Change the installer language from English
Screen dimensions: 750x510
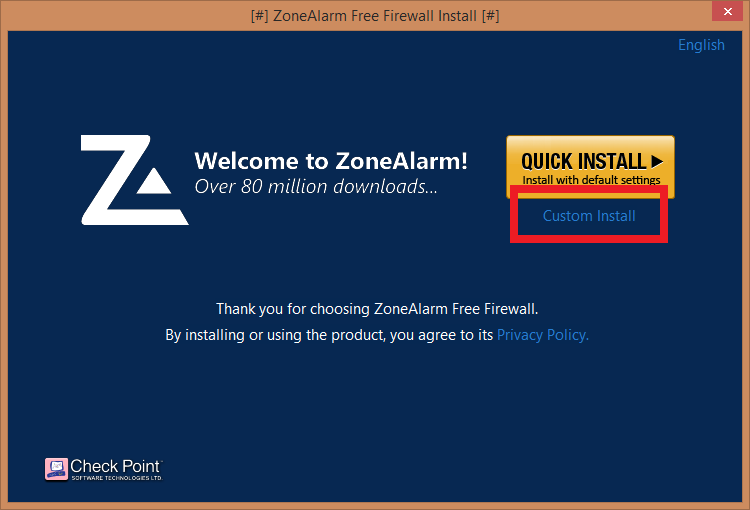pyautogui.click(x=701, y=45)
